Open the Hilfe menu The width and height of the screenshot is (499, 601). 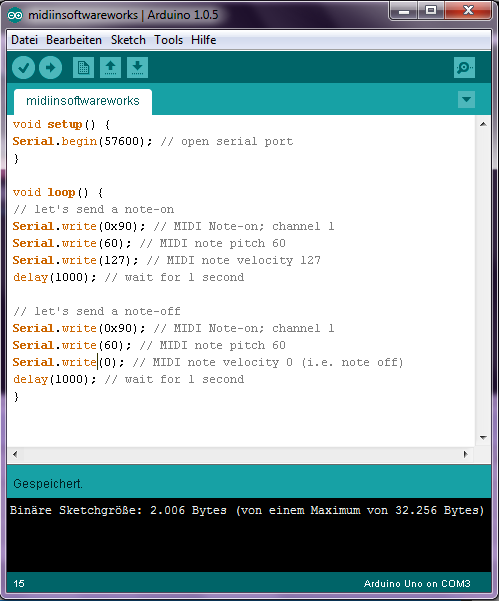click(x=204, y=40)
